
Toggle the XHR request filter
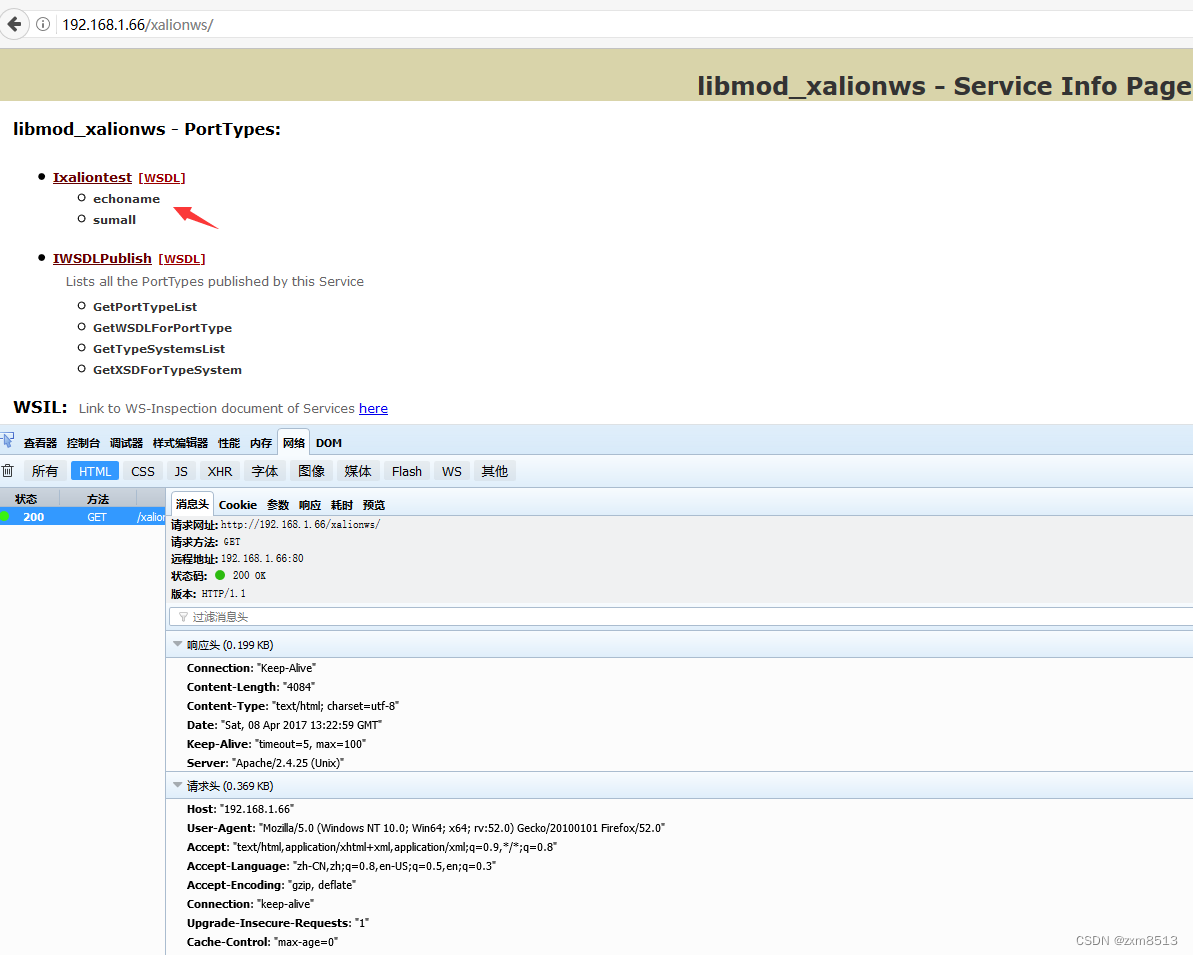pos(220,471)
